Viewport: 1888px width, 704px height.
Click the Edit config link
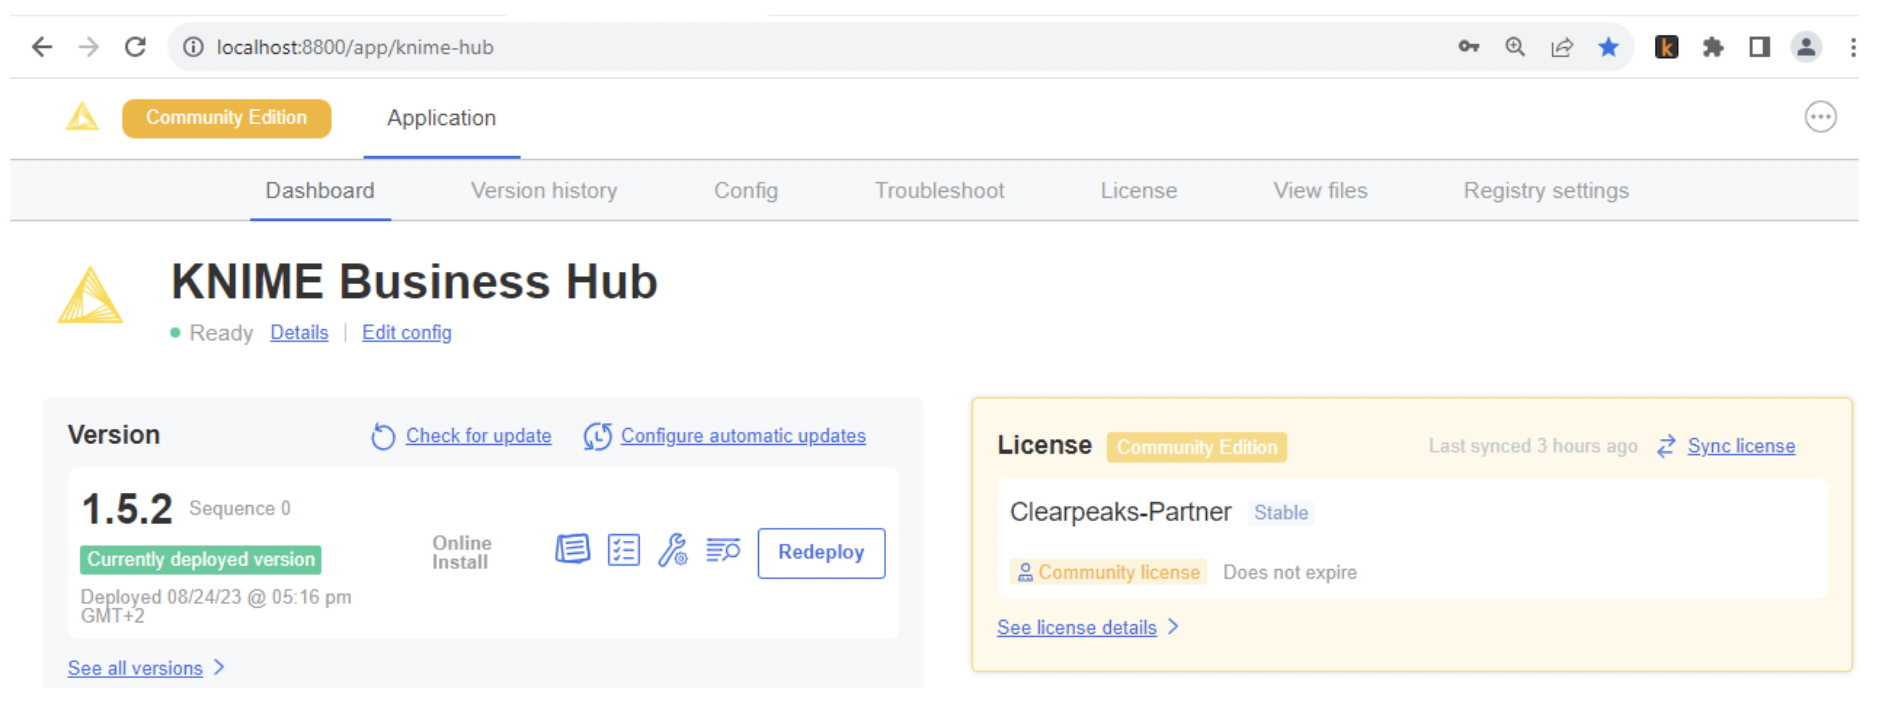(x=407, y=332)
